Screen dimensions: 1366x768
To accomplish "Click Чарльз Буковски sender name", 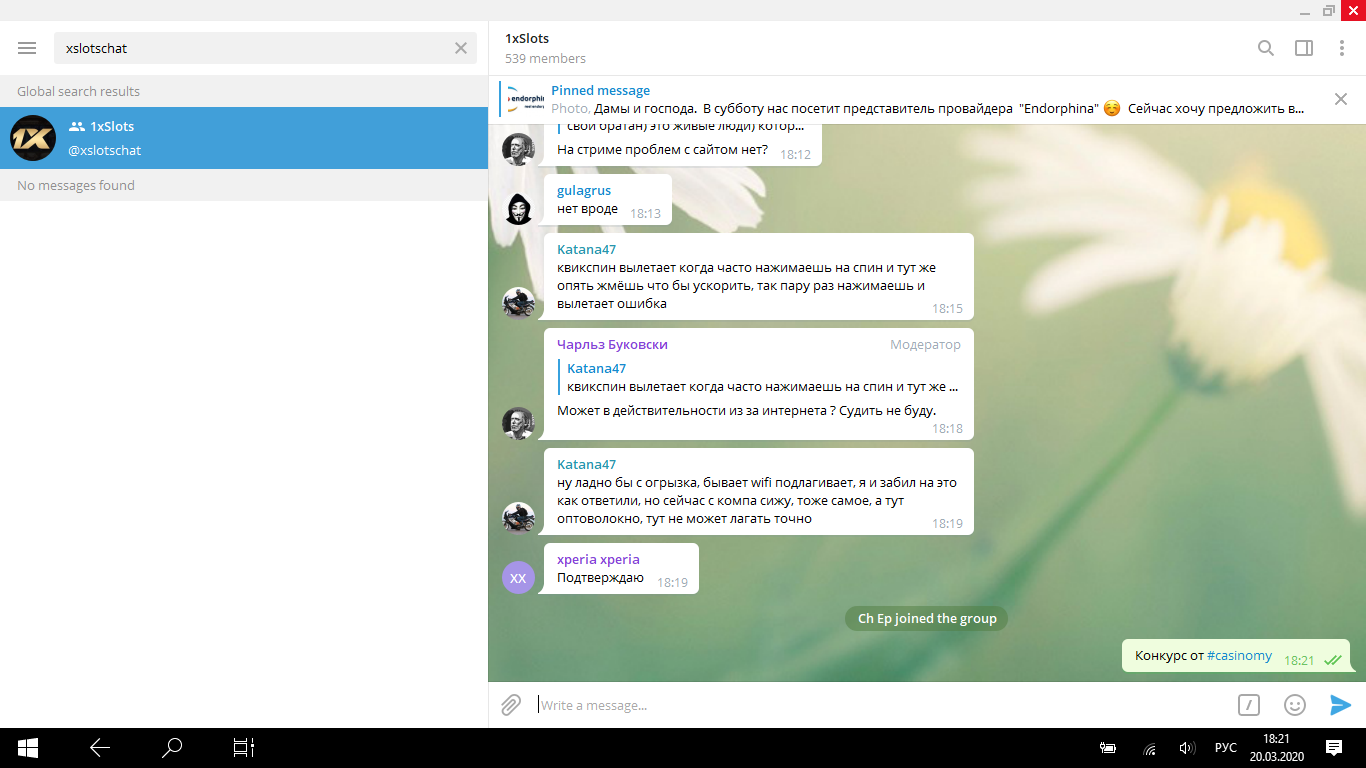I will point(612,344).
